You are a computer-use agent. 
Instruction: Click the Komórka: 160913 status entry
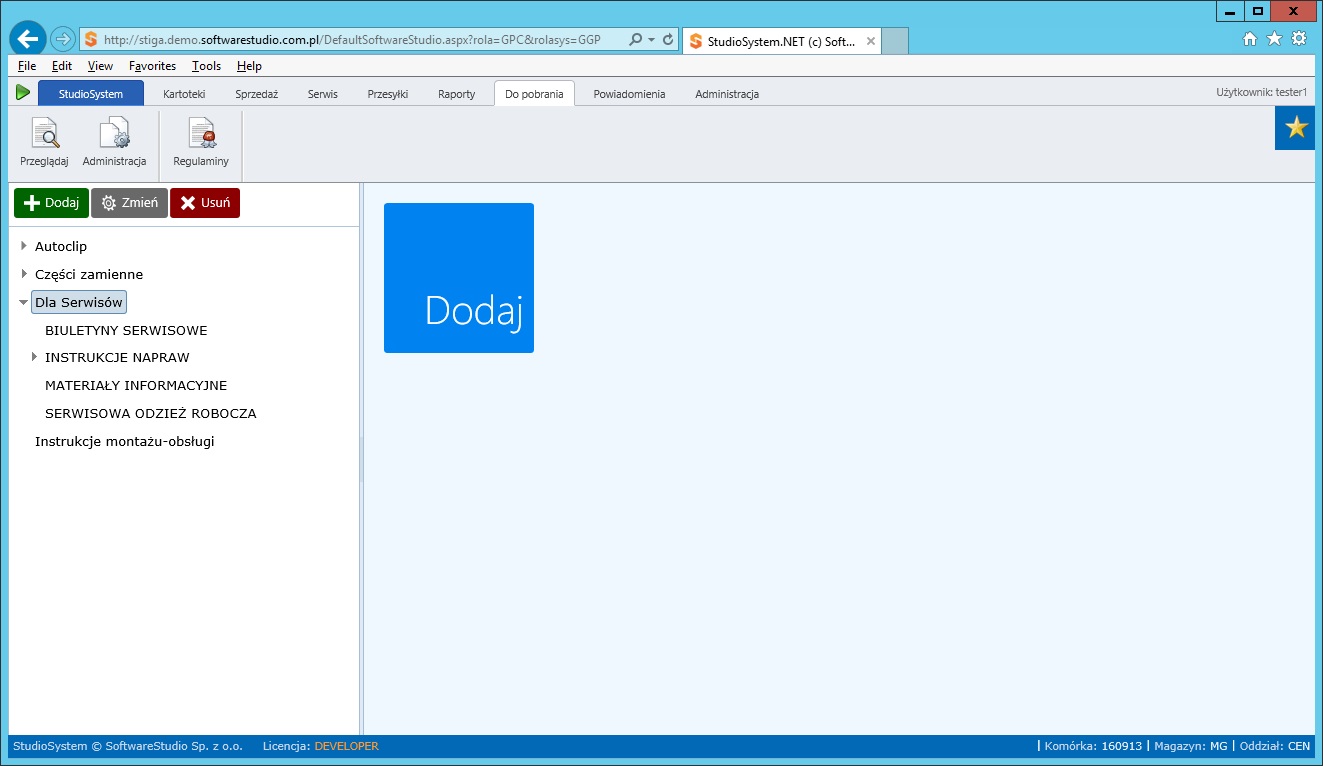click(x=1093, y=746)
